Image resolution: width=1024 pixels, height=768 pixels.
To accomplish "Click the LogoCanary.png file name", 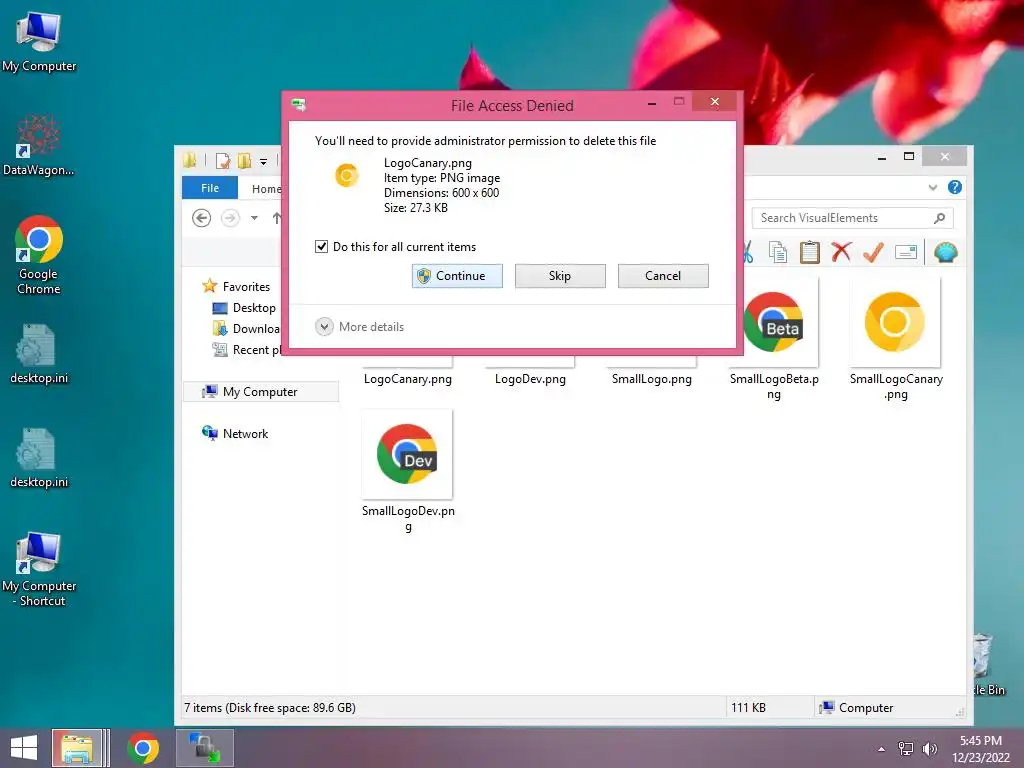I will click(x=408, y=379).
